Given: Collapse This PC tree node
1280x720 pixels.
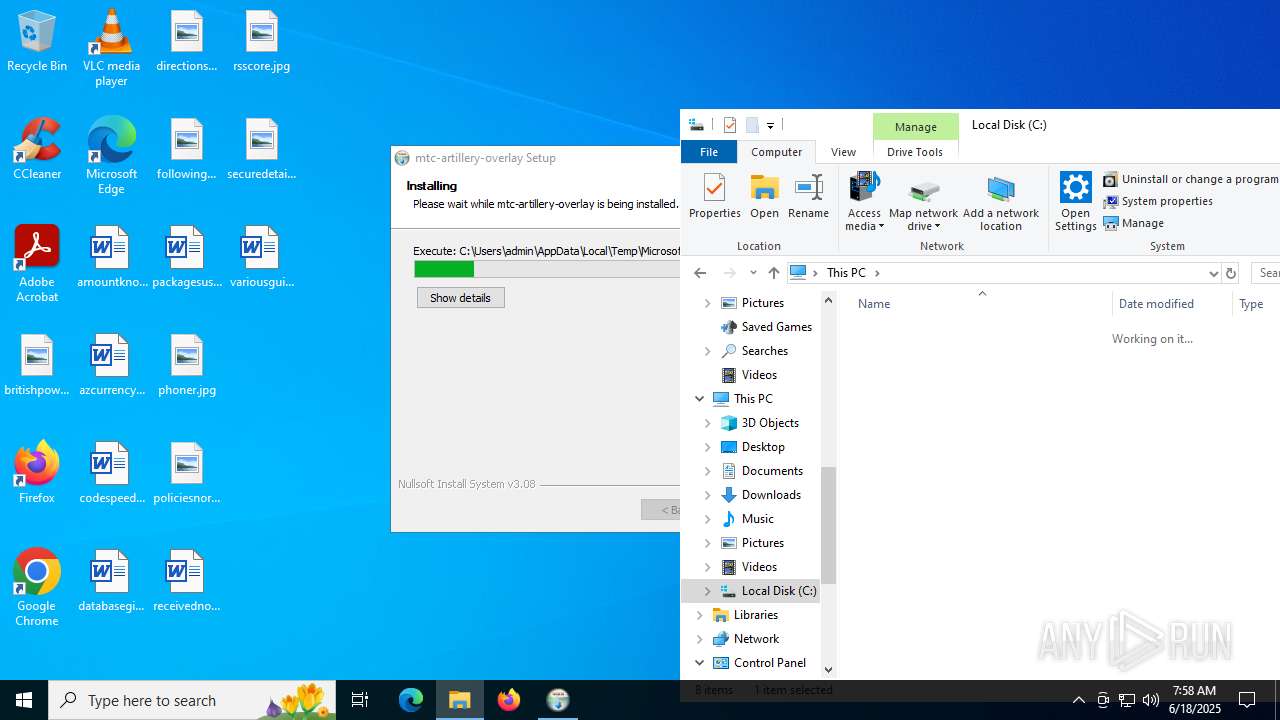Looking at the screenshot, I should 700,399.
